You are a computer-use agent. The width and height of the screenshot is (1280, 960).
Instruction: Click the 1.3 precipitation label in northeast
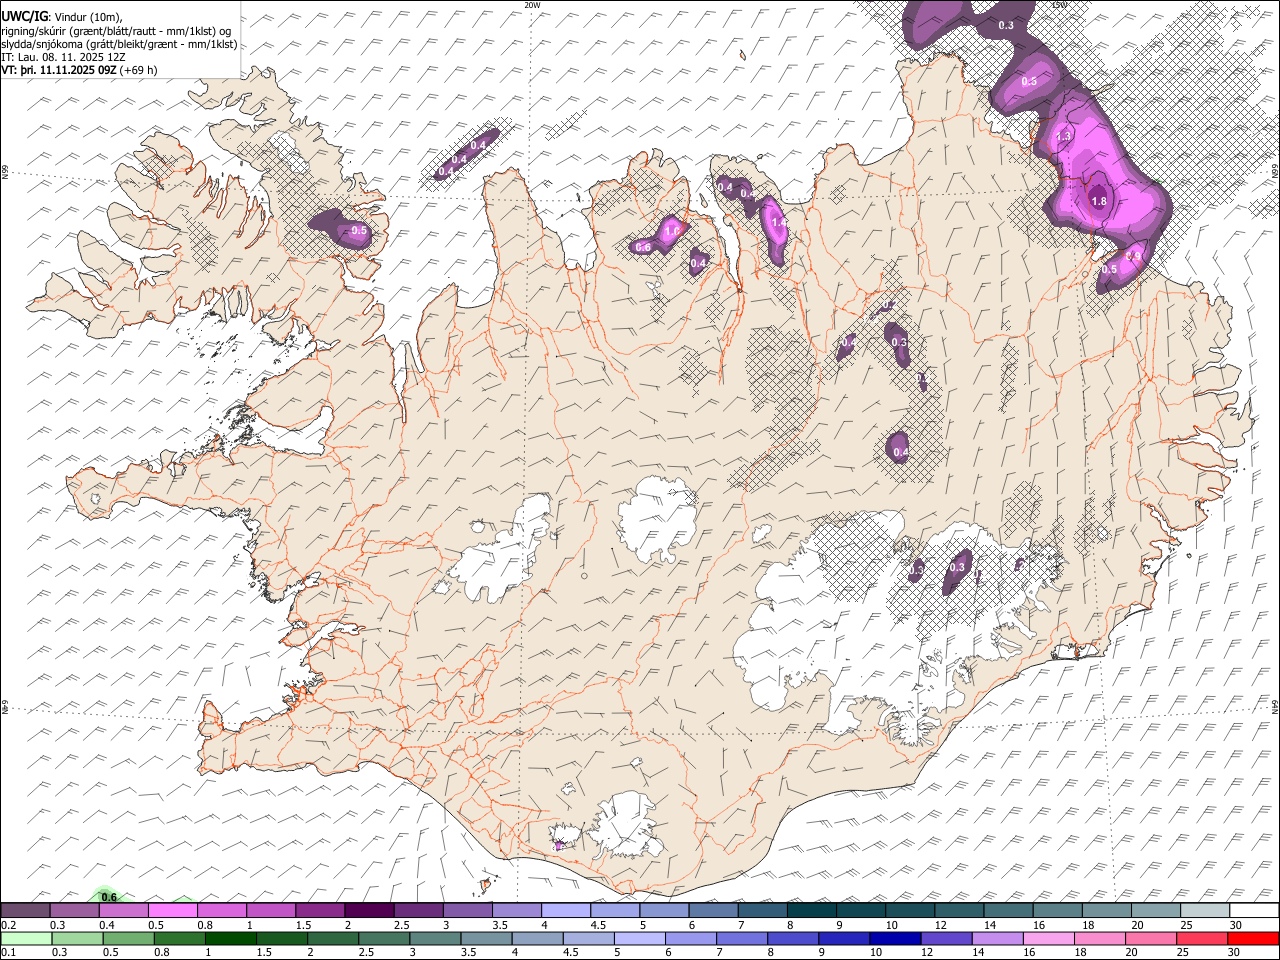[1063, 136]
